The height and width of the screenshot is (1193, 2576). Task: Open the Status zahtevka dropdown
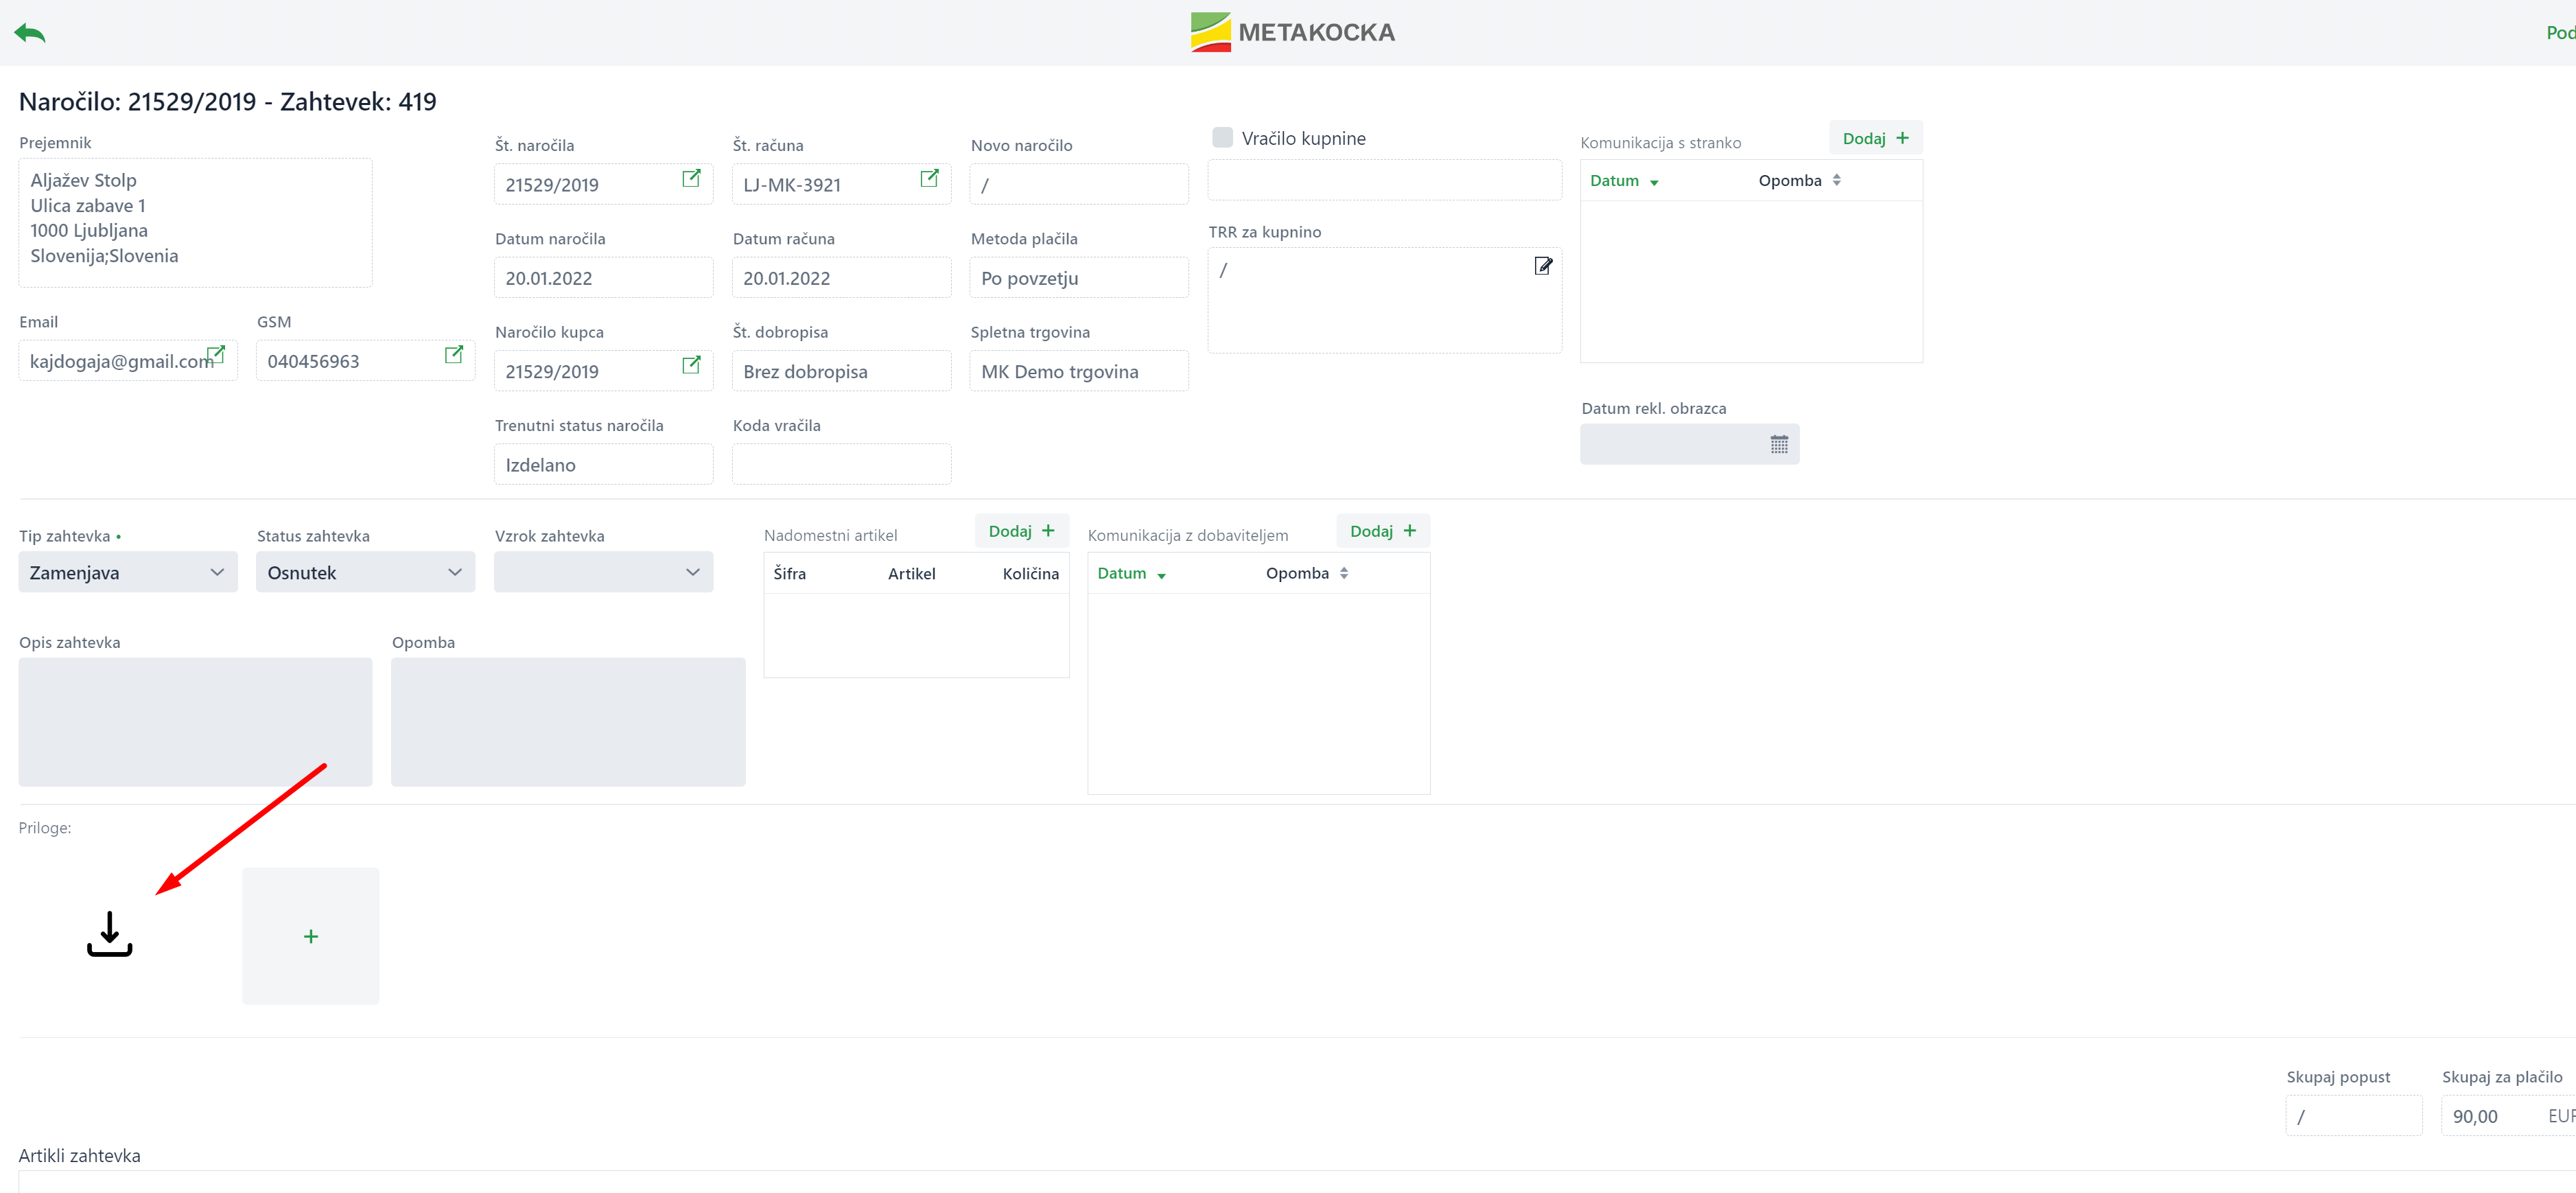(x=365, y=572)
